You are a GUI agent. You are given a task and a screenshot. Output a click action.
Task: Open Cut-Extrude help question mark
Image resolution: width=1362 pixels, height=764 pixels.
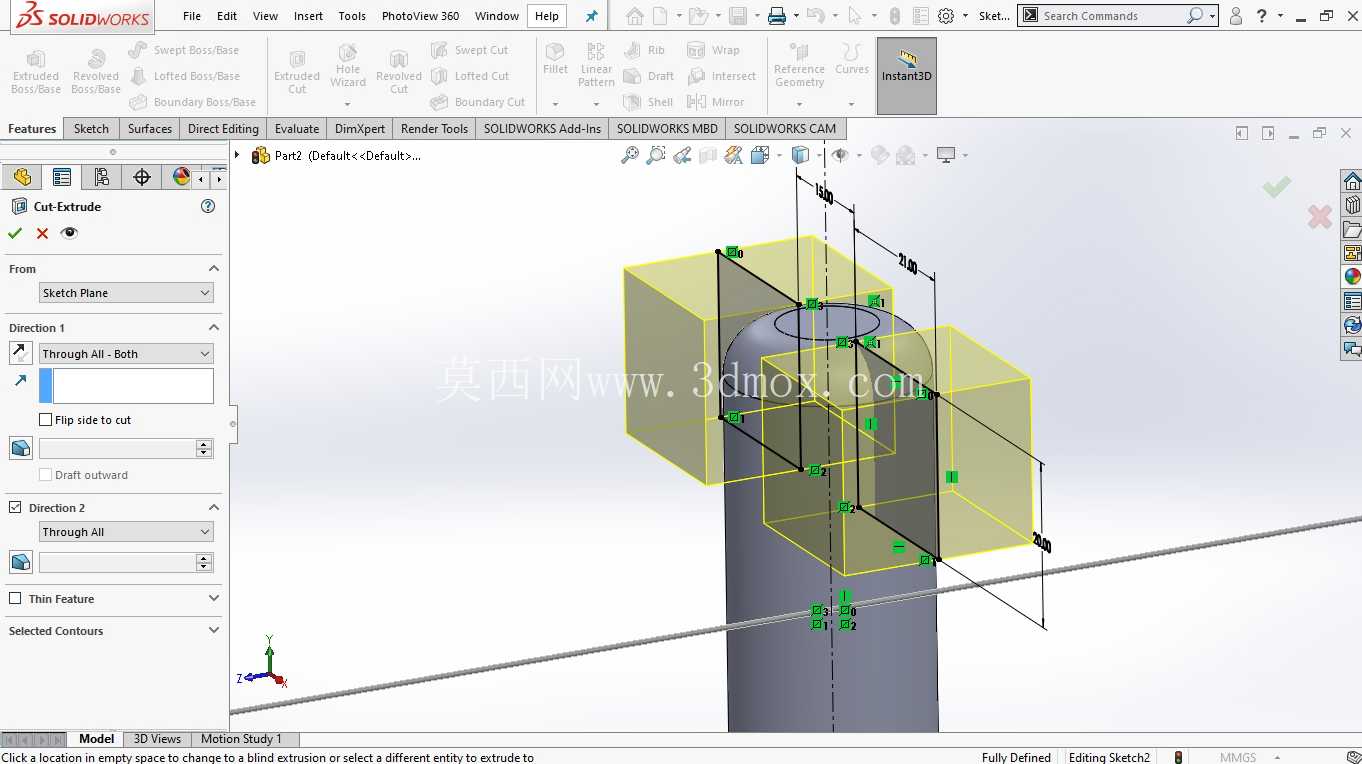coord(208,206)
